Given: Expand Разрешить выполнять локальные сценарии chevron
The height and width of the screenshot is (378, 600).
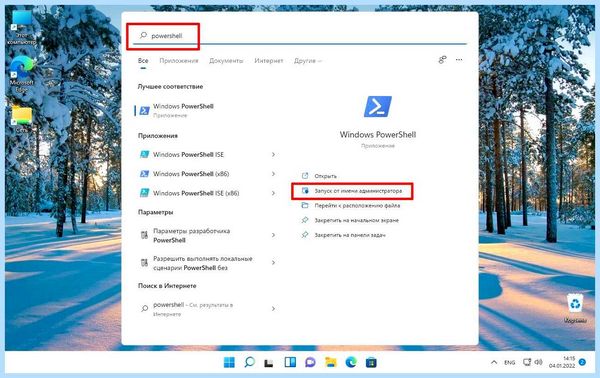Looking at the screenshot, I should coord(273,262).
